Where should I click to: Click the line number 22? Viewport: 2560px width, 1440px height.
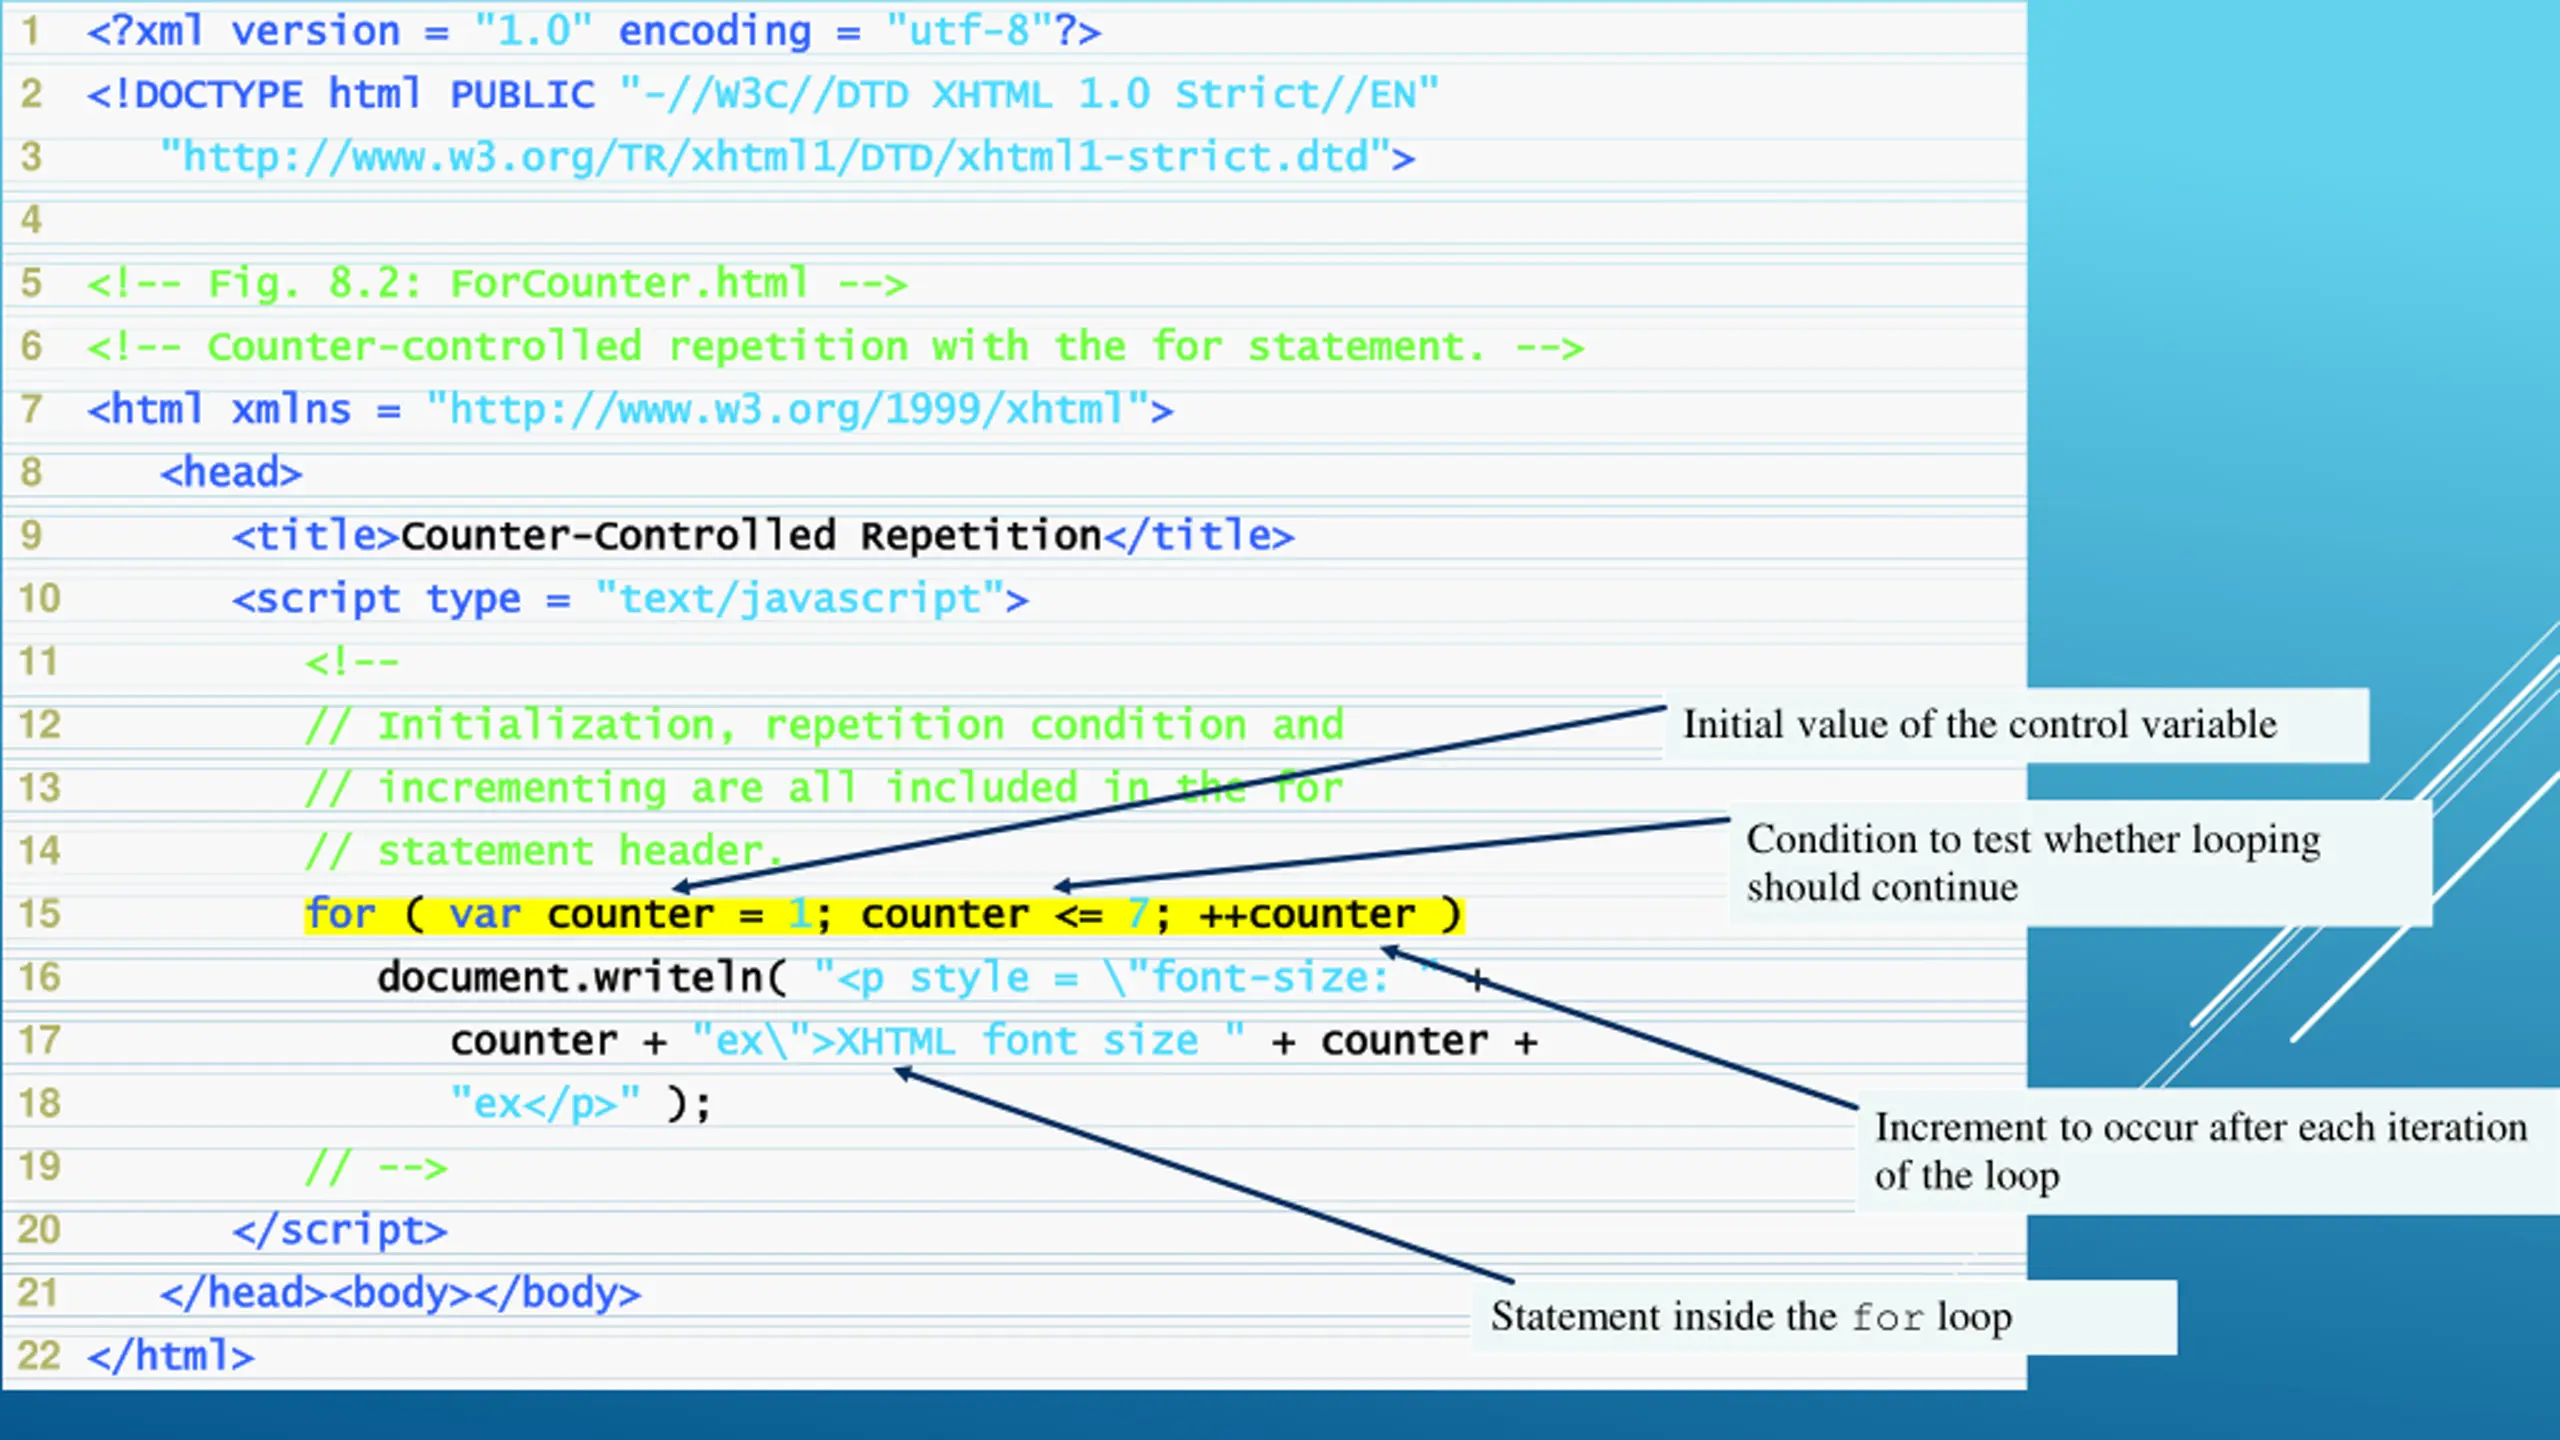coord(40,1356)
